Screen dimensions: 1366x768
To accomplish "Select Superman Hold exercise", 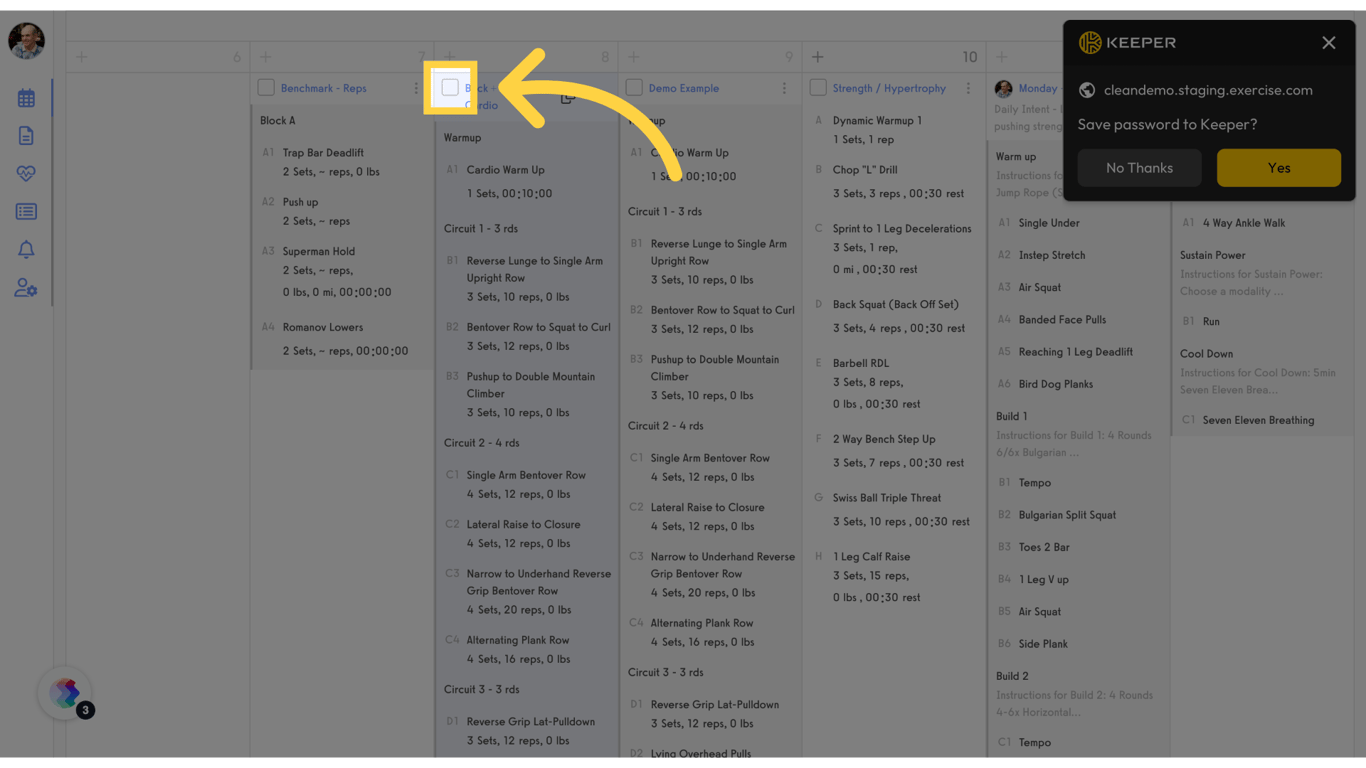I will point(318,251).
